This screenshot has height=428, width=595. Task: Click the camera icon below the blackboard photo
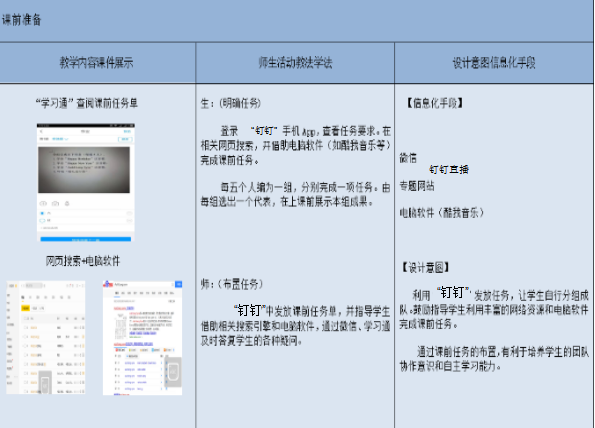(55, 204)
